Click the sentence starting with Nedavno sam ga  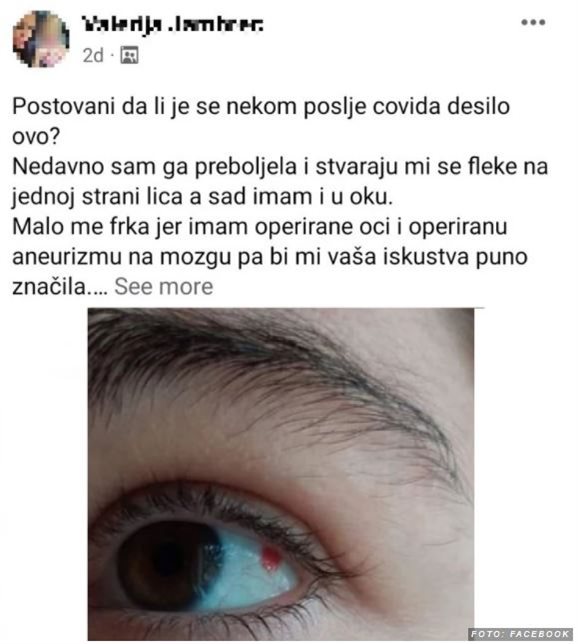(x=280, y=182)
